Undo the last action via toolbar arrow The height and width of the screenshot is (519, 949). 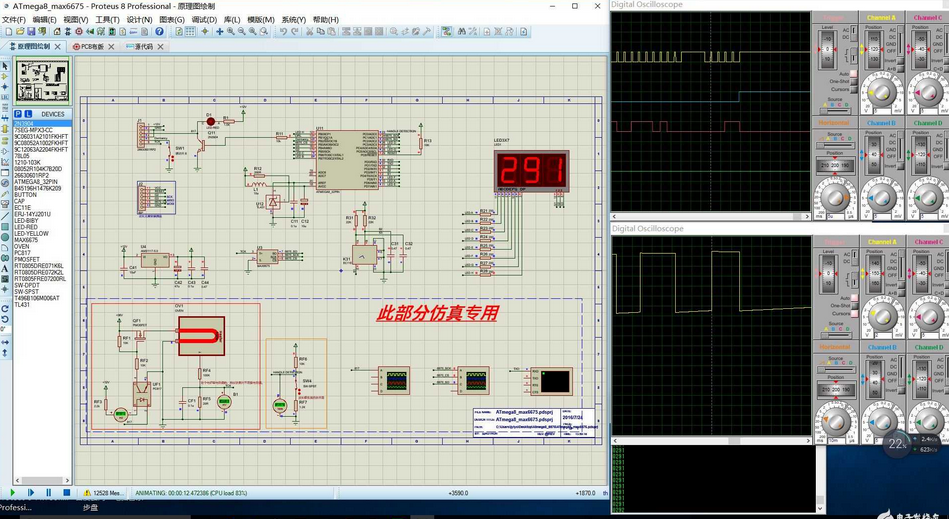283,31
